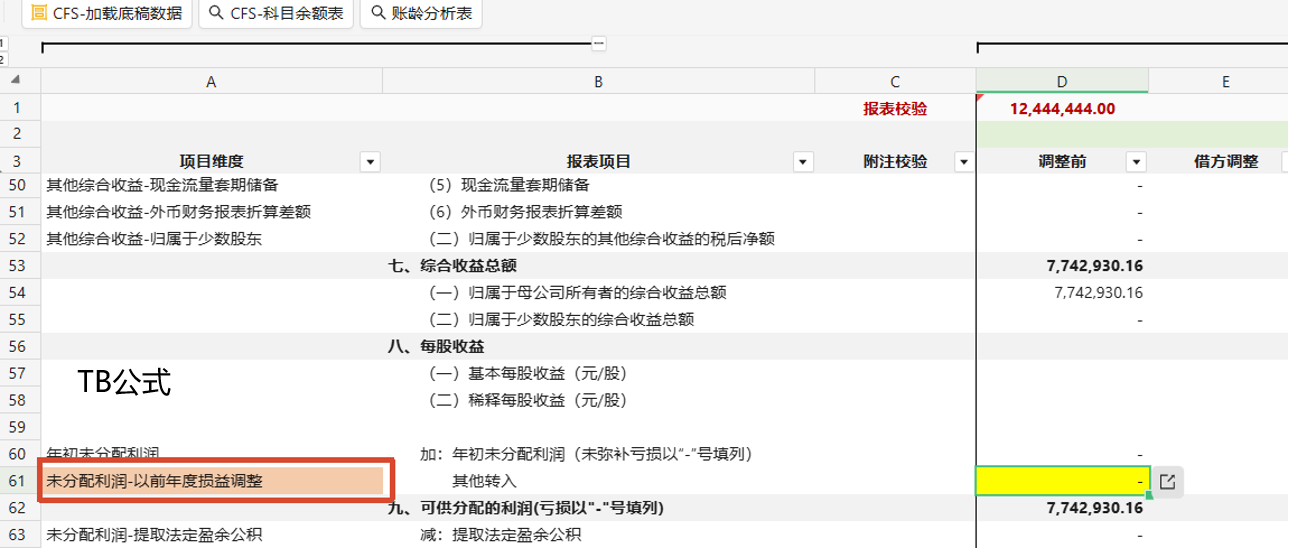Select cell 未分配利润-以前年度损益调整

211,481
